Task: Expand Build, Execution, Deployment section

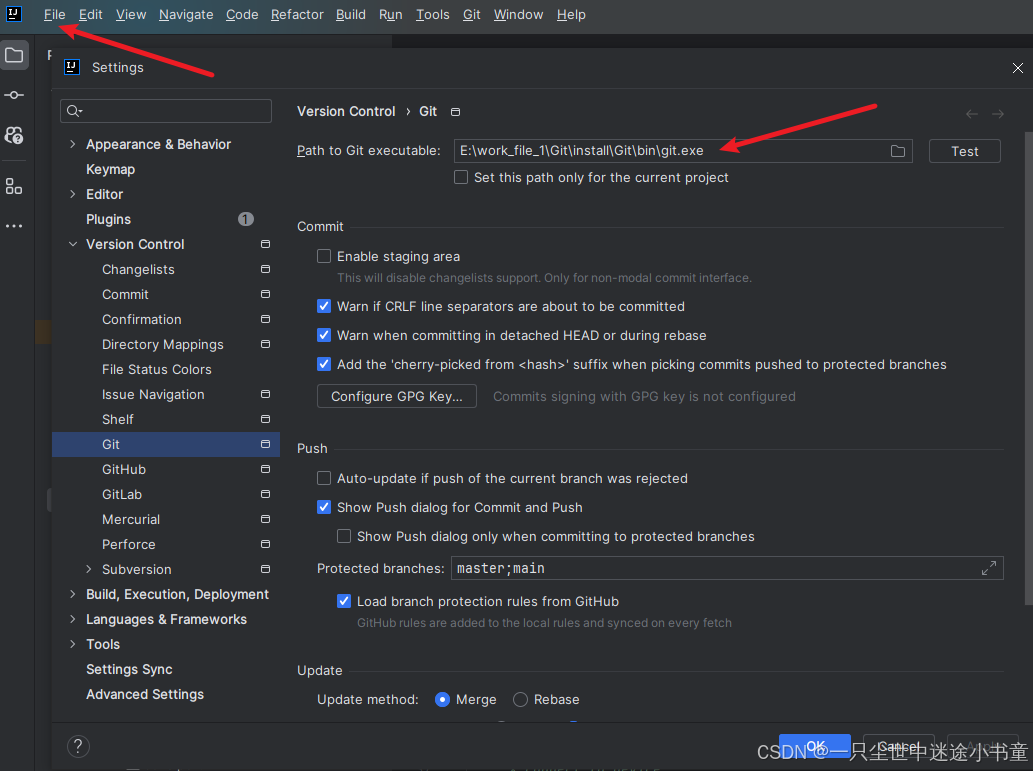Action: pos(72,594)
